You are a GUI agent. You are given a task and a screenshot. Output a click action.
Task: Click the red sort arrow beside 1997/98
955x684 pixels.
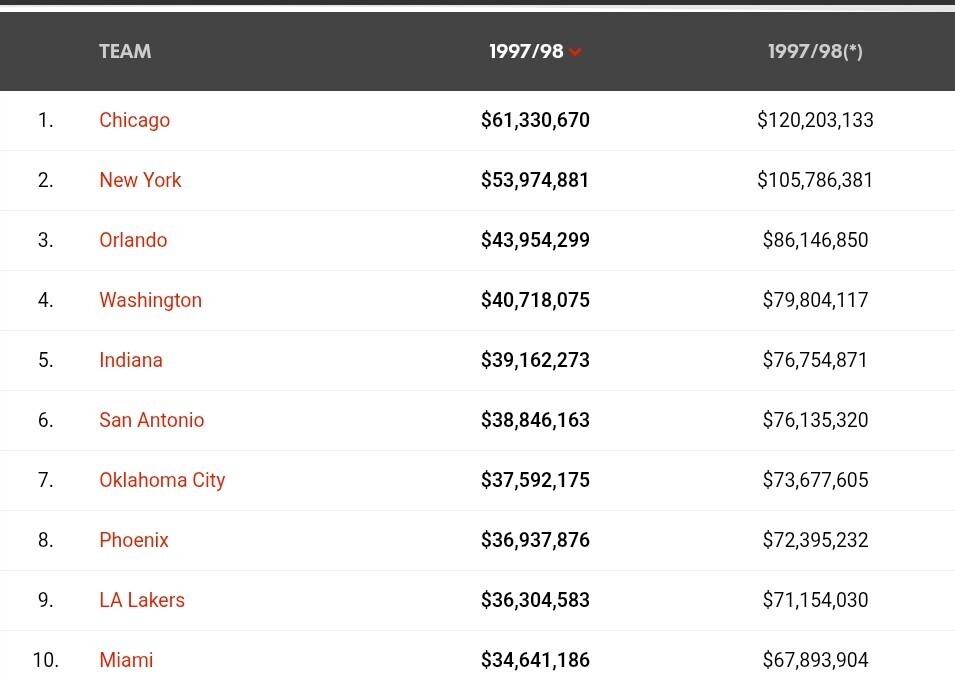(575, 53)
